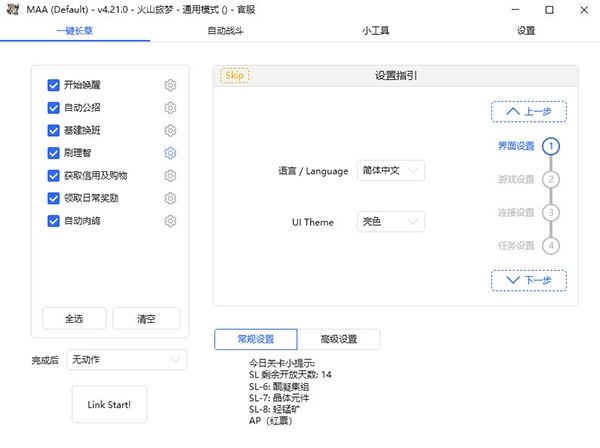Open settings gear for 获取信用及购物
This screenshot has width=600, height=448.
(170, 176)
